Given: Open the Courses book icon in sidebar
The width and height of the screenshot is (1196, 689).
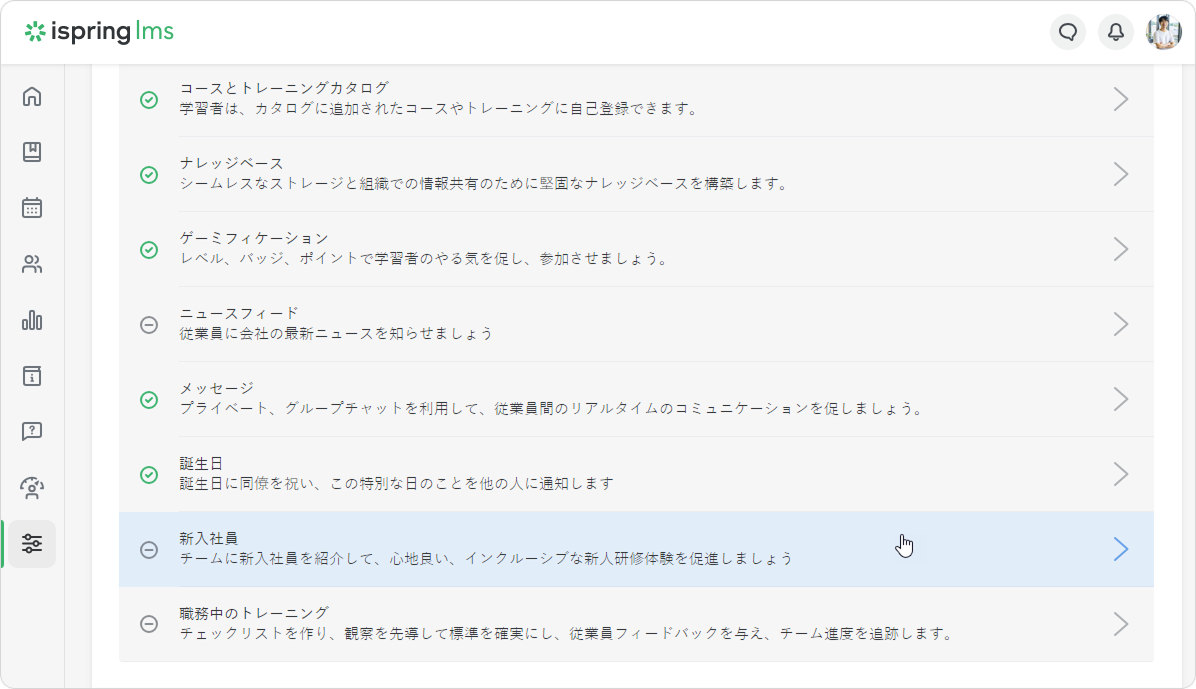Looking at the screenshot, I should point(32,153).
